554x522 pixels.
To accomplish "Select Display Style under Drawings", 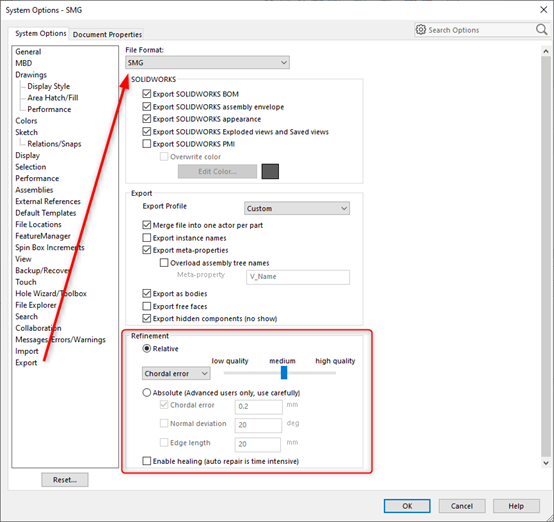I will [x=48, y=86].
